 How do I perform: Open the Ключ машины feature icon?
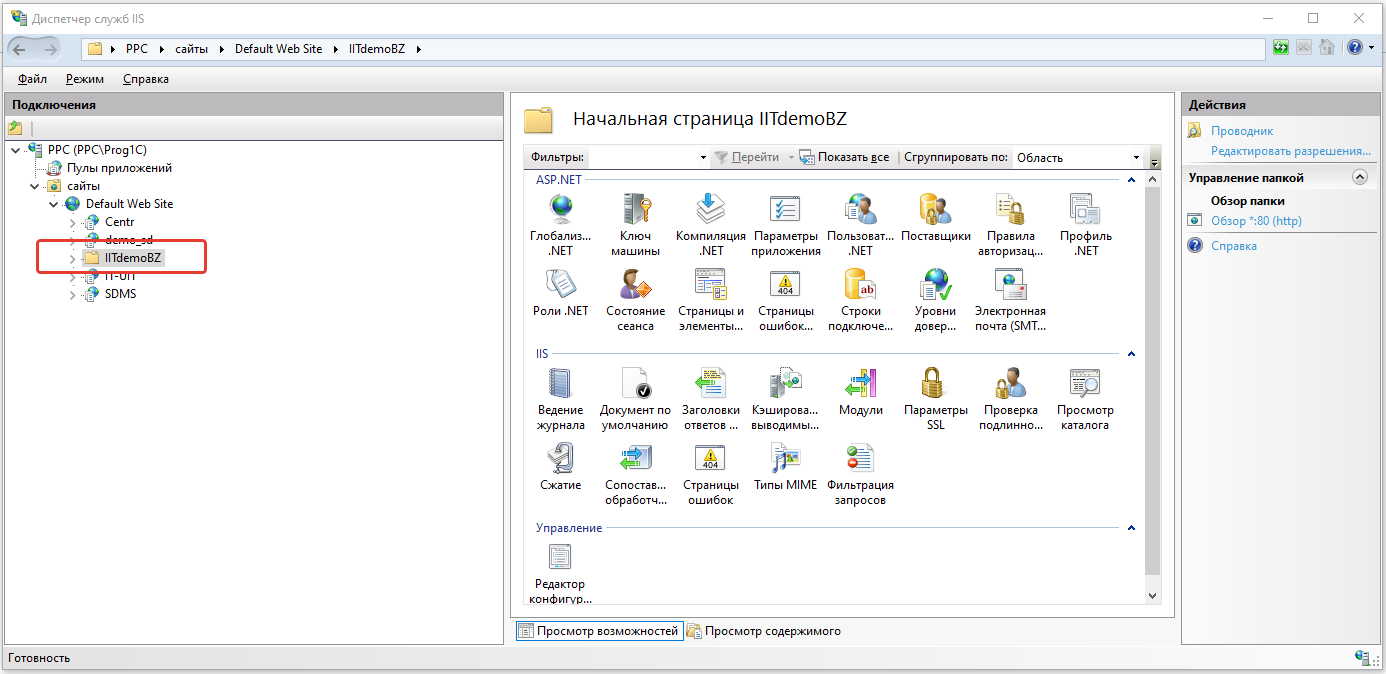(635, 210)
